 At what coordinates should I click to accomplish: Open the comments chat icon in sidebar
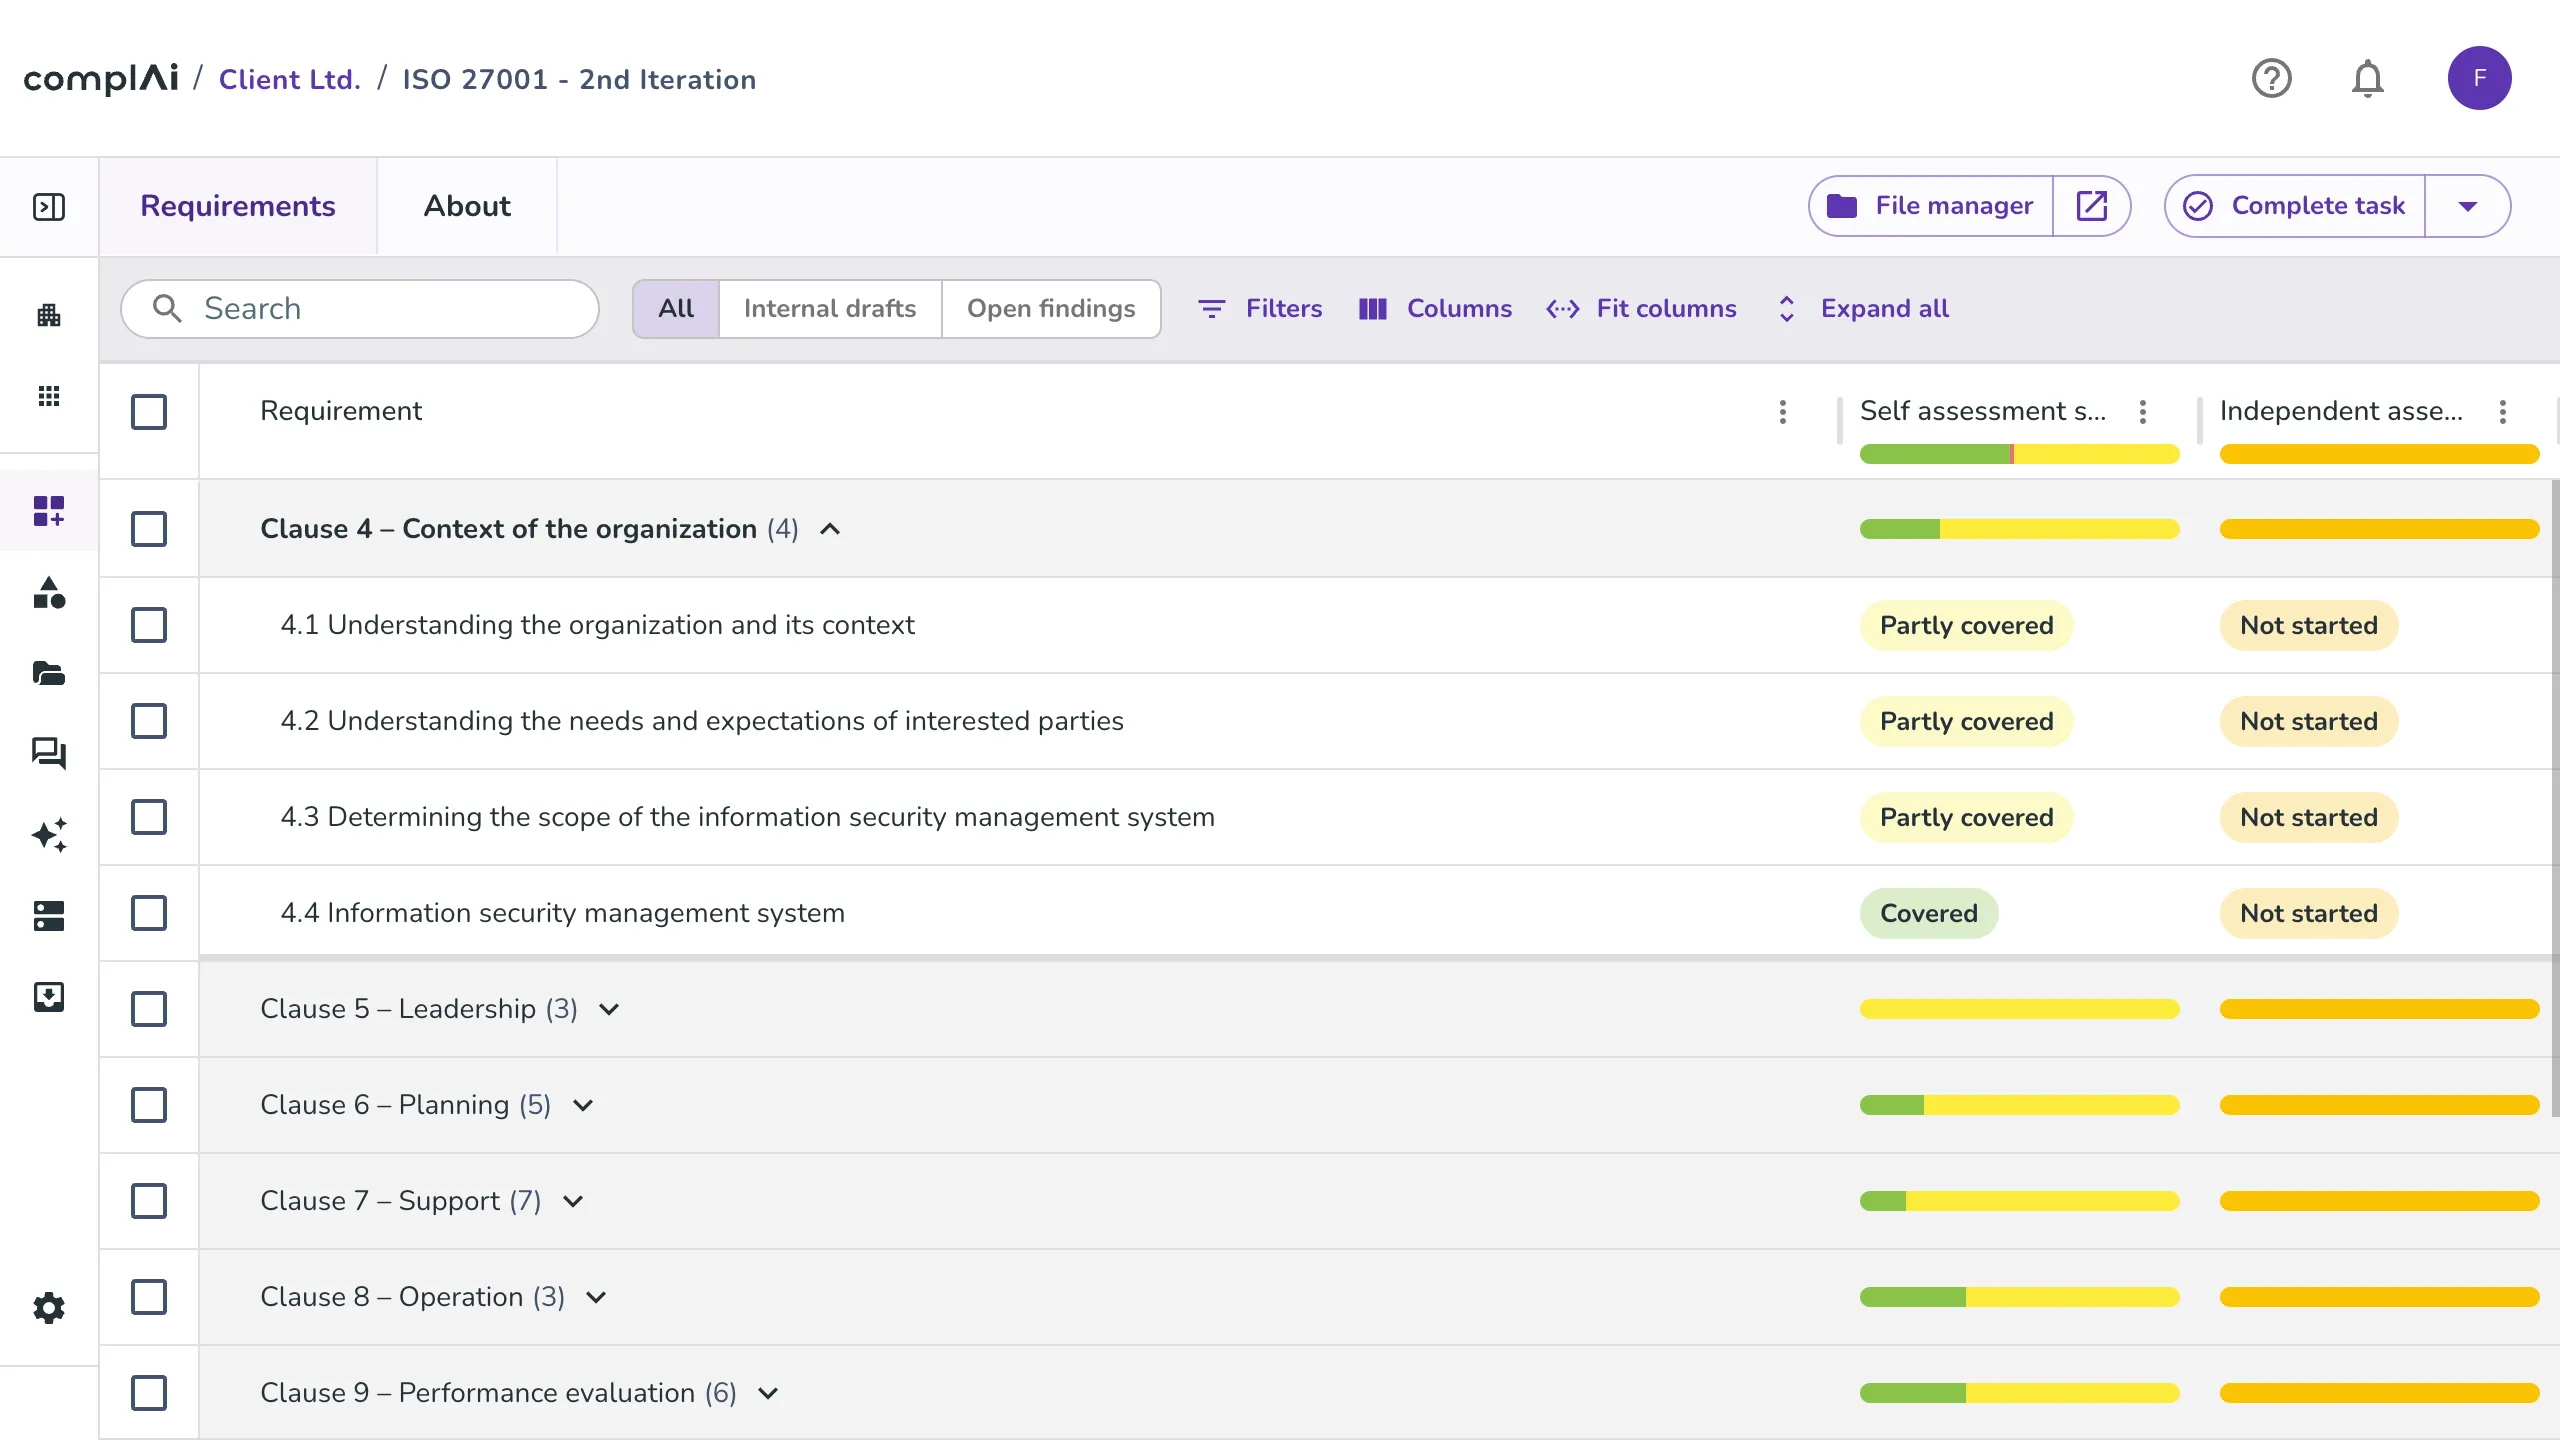[x=49, y=753]
